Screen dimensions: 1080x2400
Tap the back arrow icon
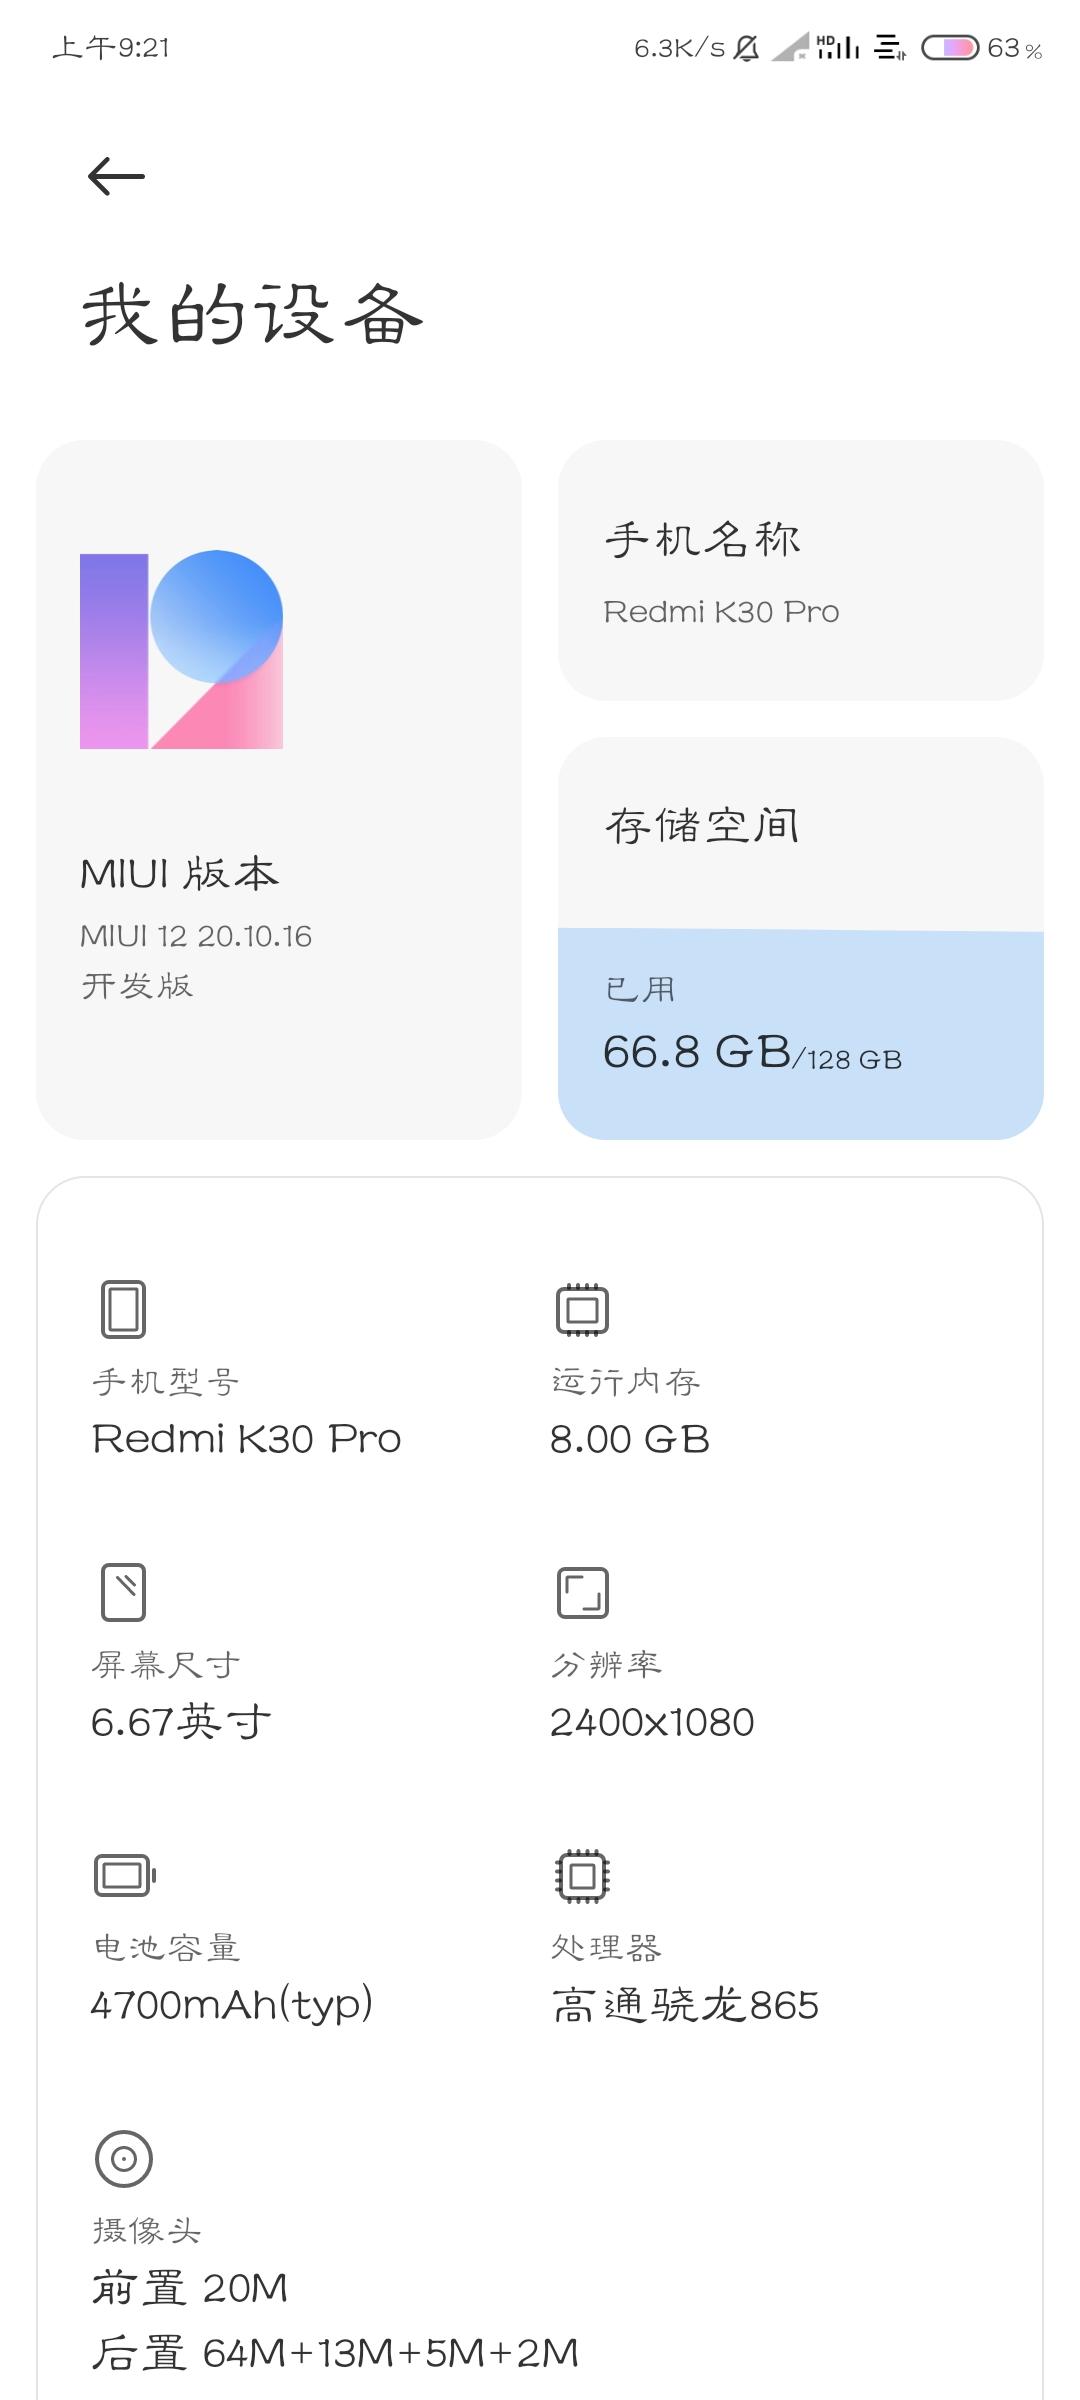pyautogui.click(x=116, y=177)
